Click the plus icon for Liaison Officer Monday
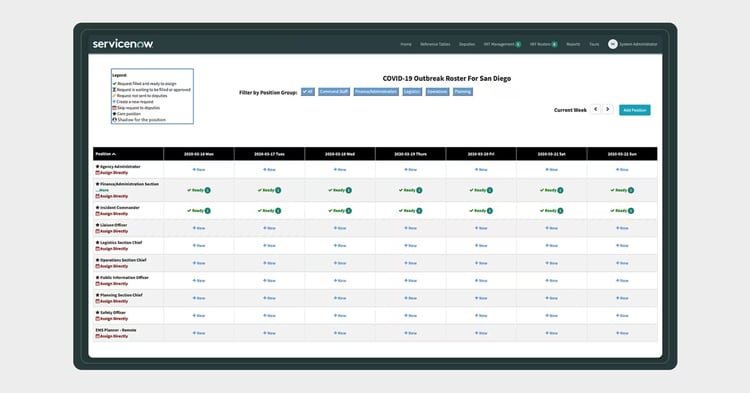This screenshot has height=393, width=750. (x=194, y=228)
